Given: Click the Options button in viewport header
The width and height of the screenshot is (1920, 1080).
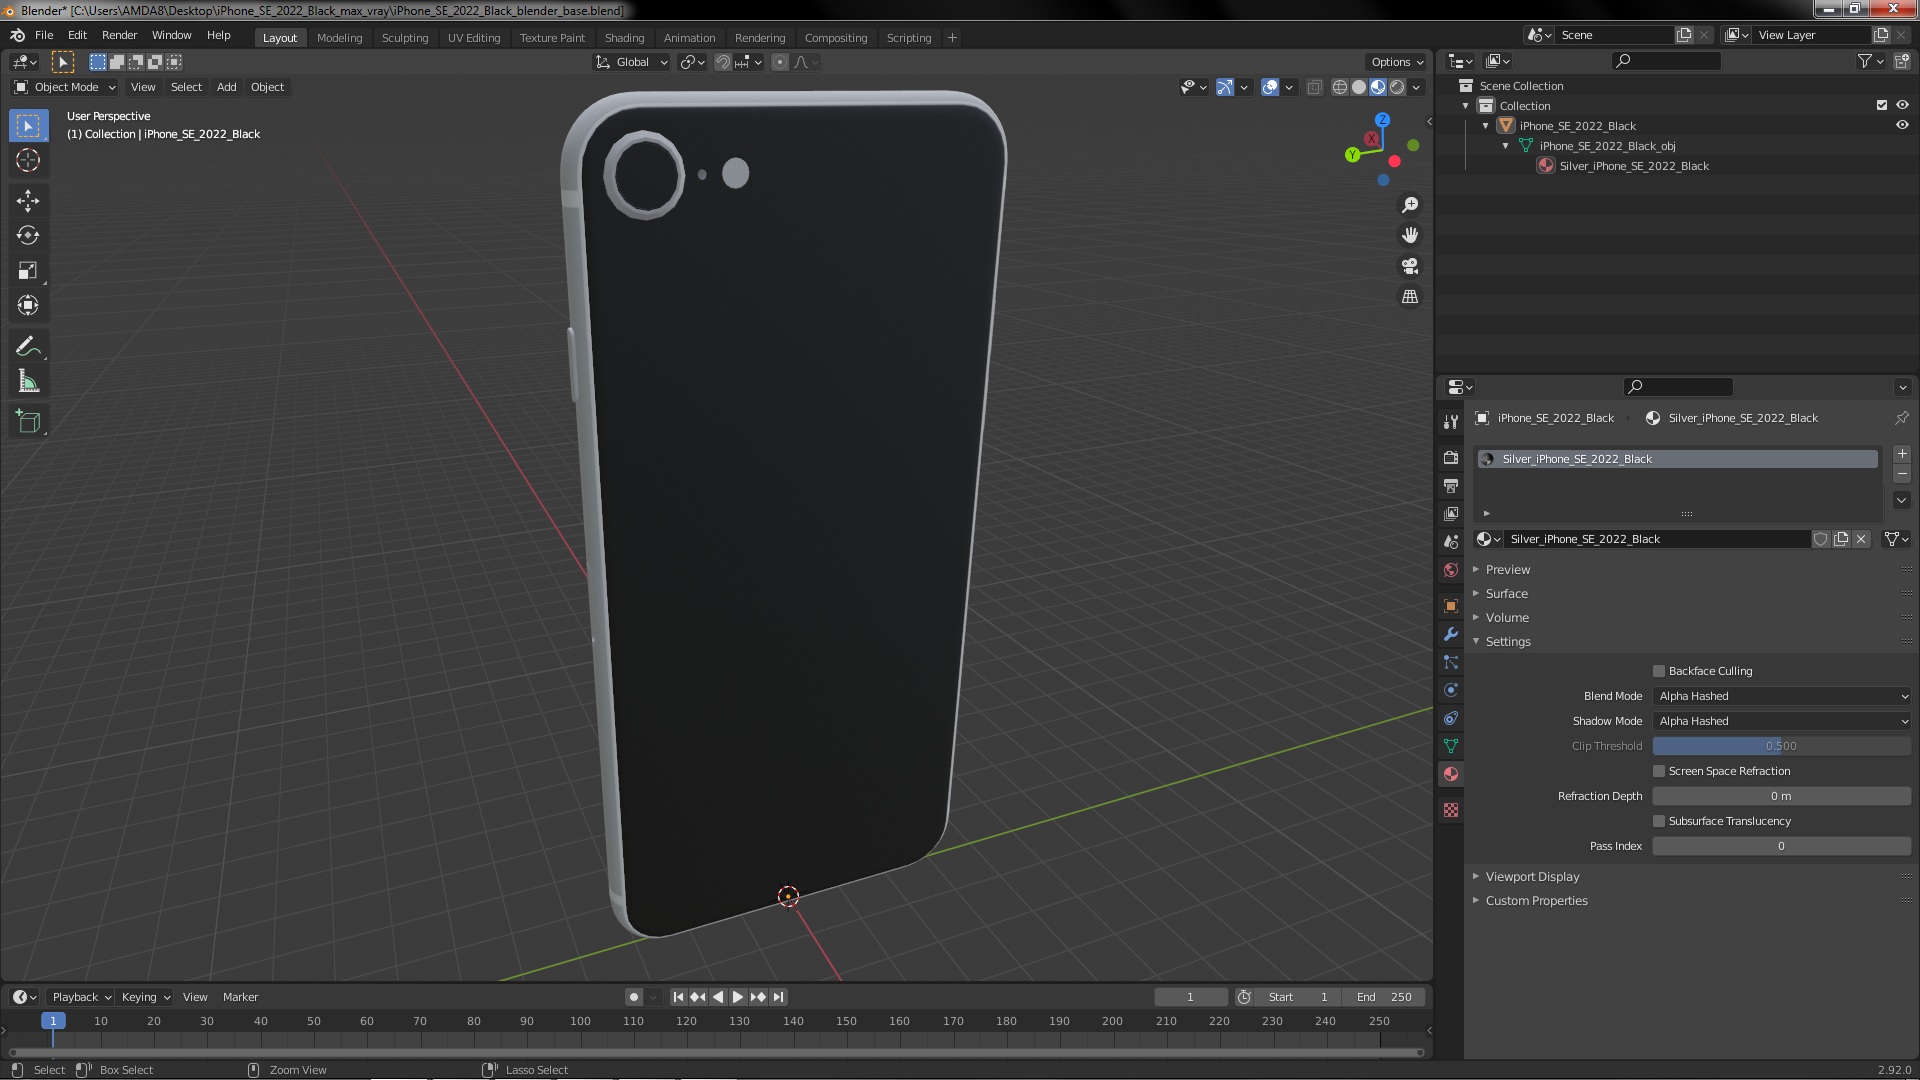Looking at the screenshot, I should click(x=1396, y=62).
